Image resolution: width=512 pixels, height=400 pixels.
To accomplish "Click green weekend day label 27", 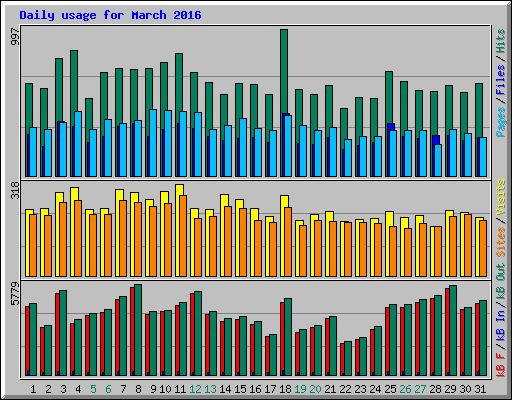I will point(420,389).
